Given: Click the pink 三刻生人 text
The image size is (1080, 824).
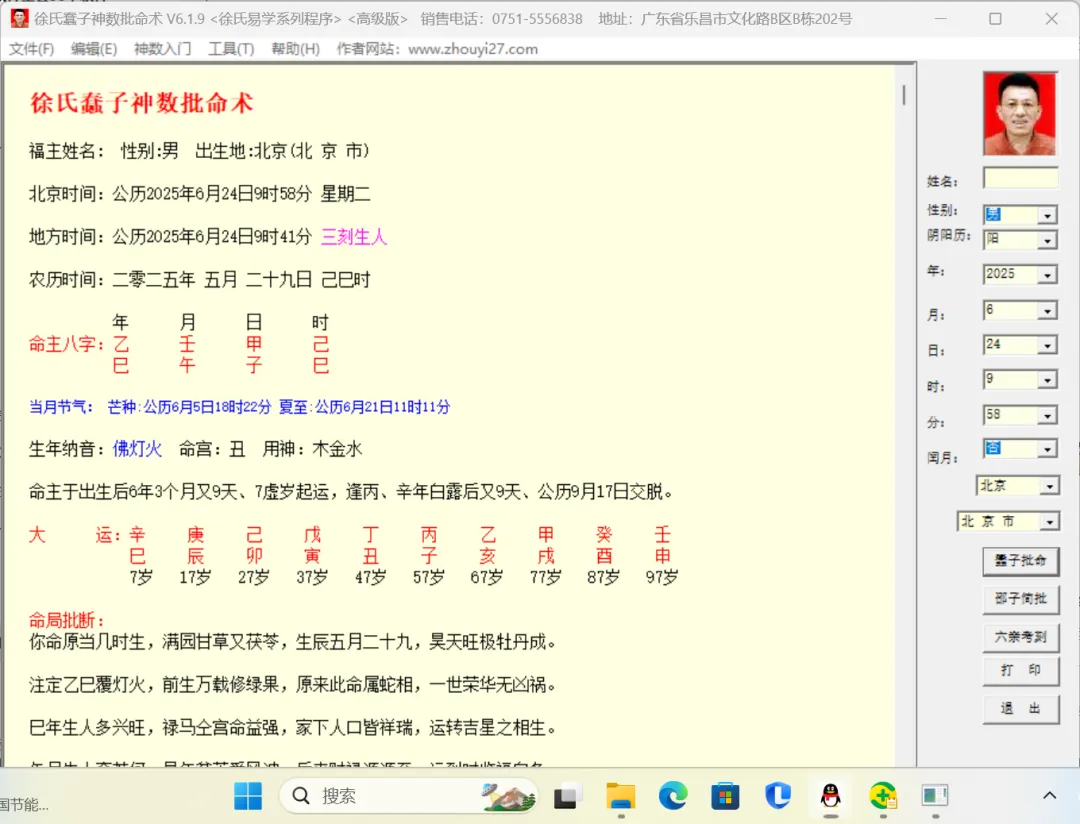Looking at the screenshot, I should point(354,237).
